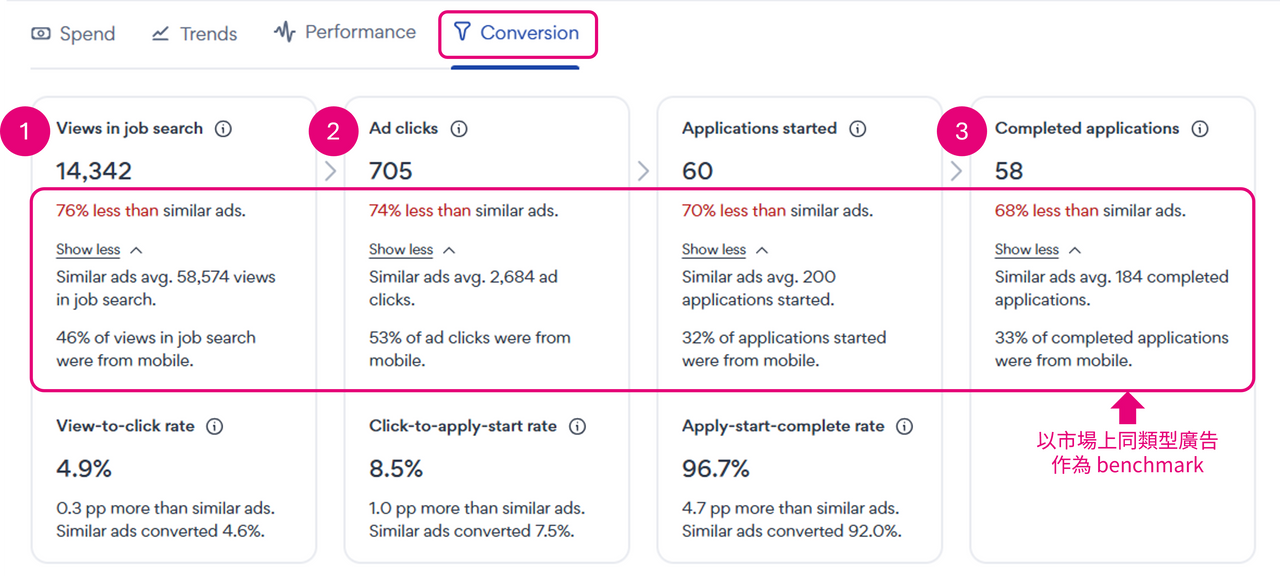Click the 4.9% view-to-click rate value

84,469
